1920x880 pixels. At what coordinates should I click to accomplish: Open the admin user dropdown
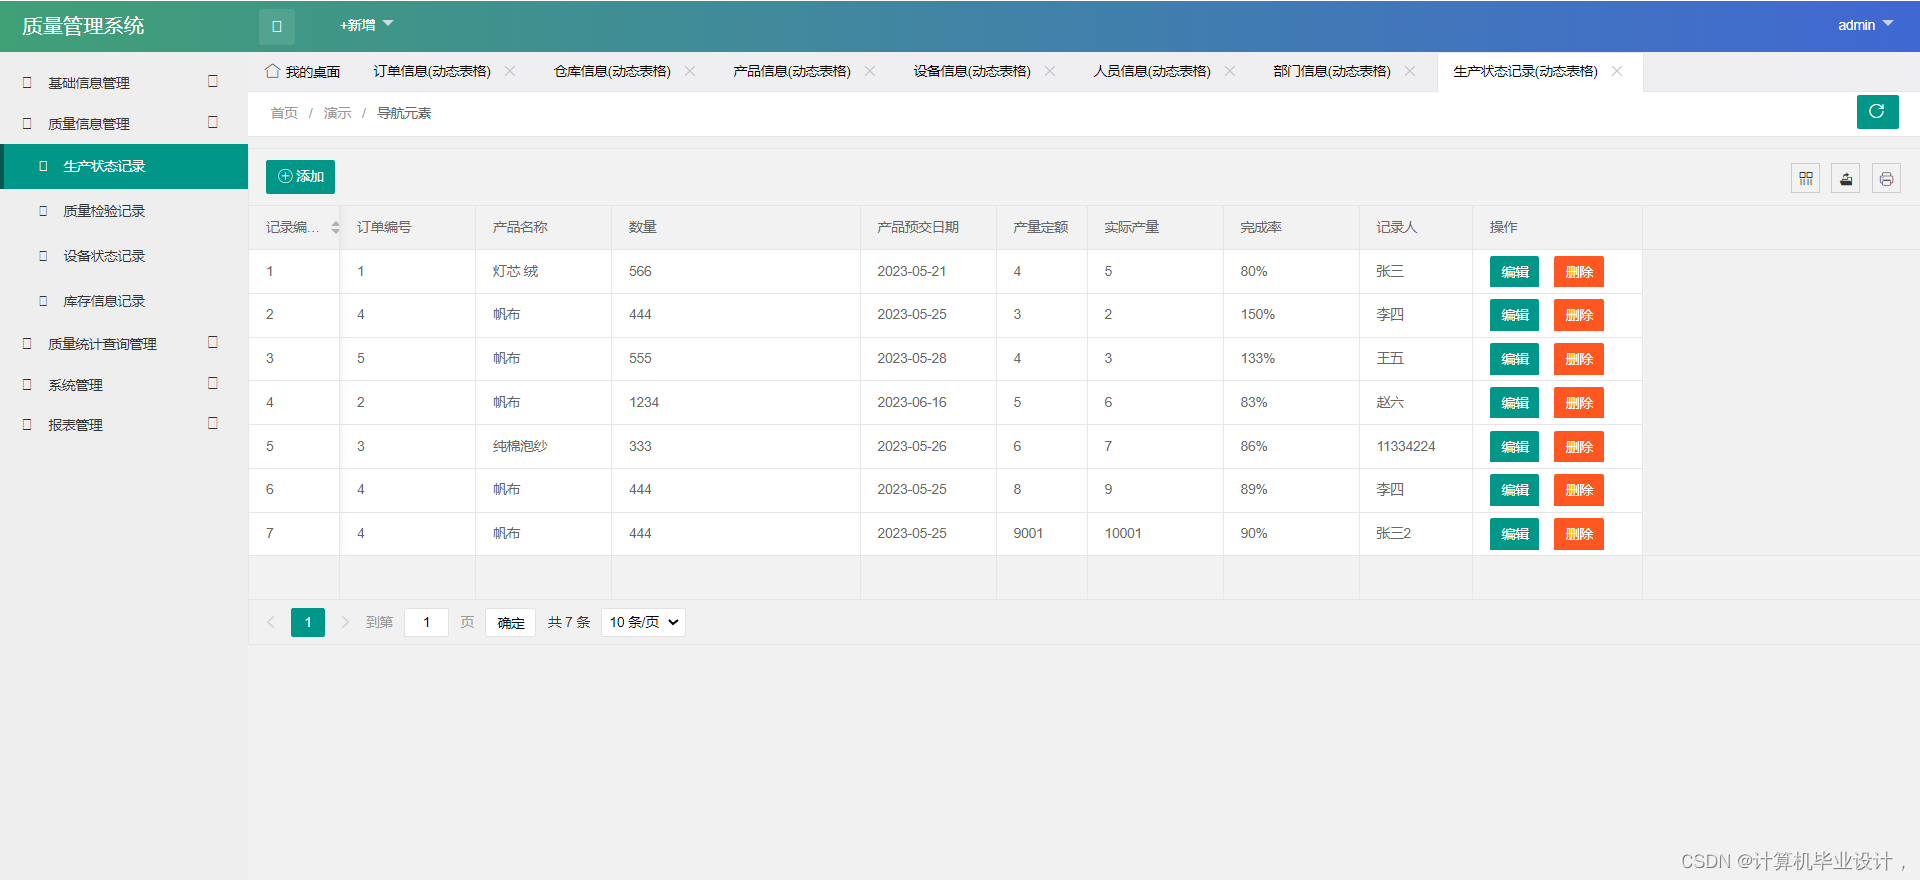pos(1865,25)
